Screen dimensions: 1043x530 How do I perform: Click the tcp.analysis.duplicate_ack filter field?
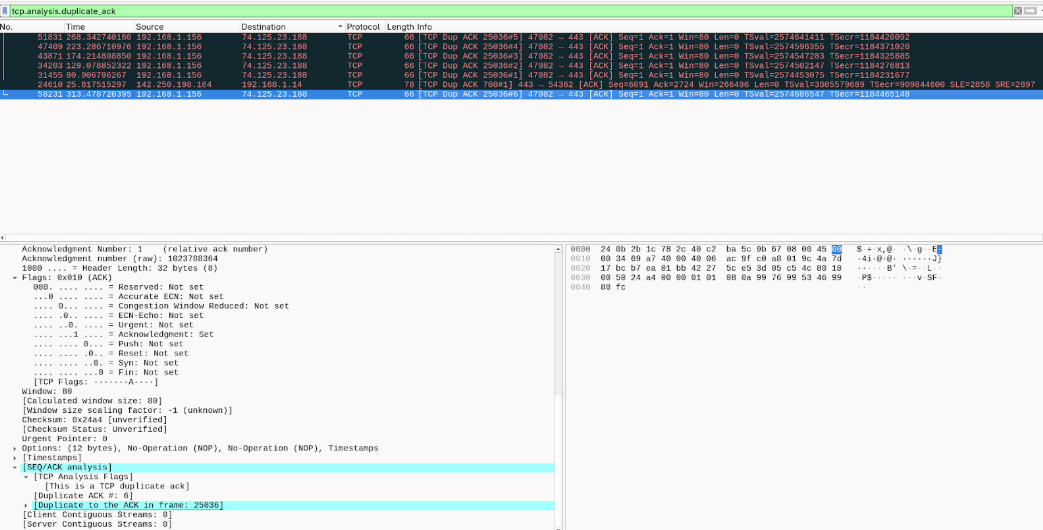point(511,11)
